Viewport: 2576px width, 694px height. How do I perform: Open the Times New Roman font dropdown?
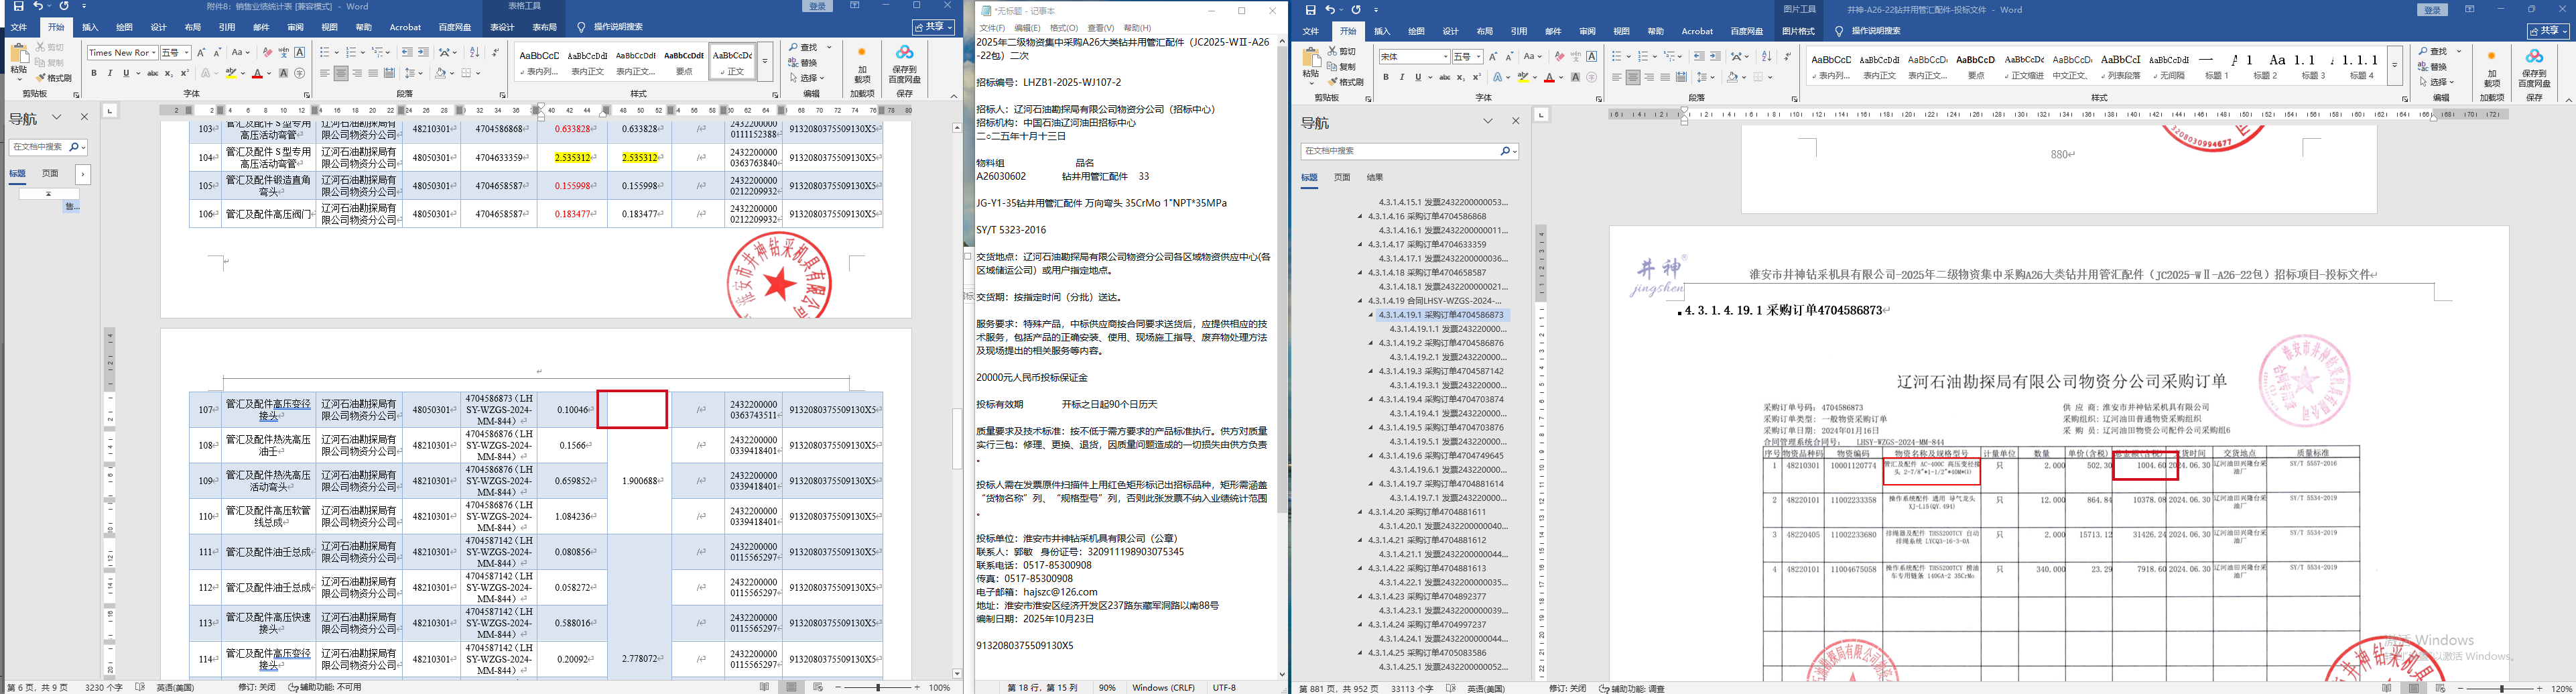(154, 52)
